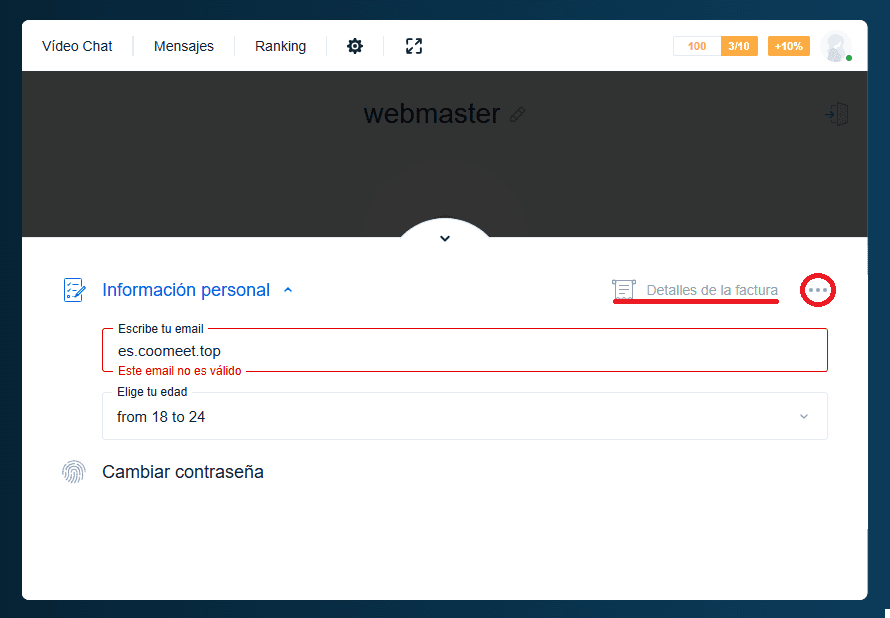Collapse the Información personal section
Screen dimensions: 890x618
288,289
